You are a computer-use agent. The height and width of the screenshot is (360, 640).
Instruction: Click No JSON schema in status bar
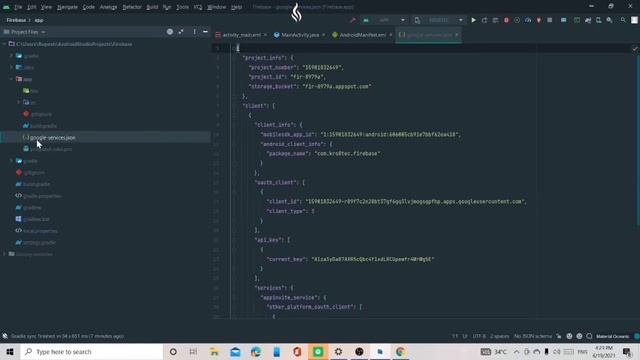point(533,336)
